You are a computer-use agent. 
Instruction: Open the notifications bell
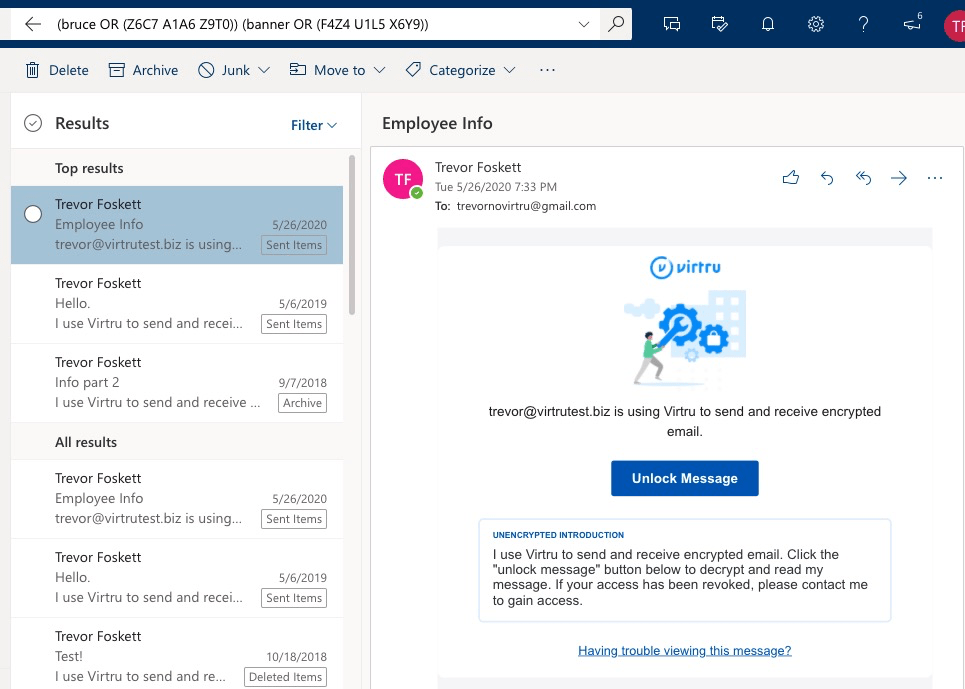click(x=768, y=25)
